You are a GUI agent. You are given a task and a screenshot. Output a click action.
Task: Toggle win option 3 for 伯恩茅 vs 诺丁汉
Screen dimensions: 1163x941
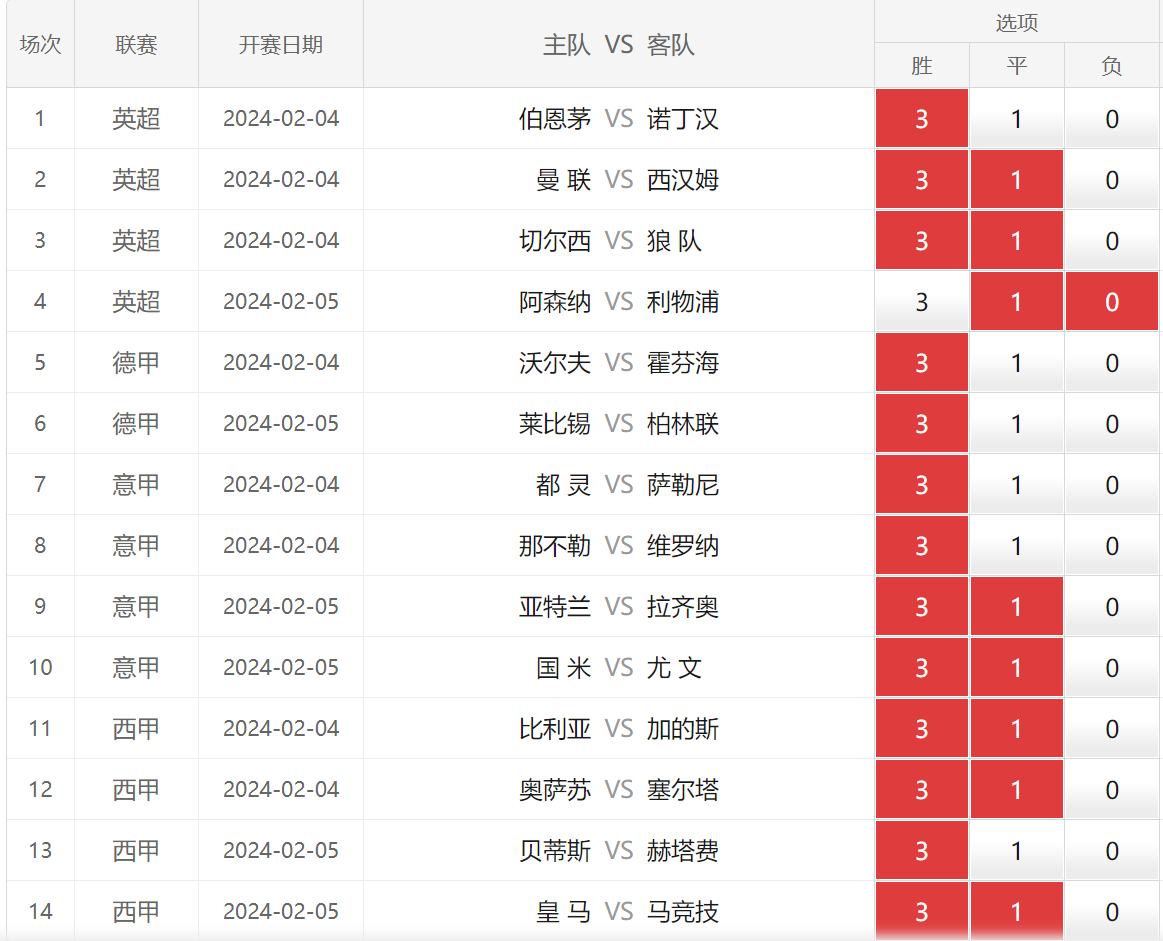click(921, 119)
